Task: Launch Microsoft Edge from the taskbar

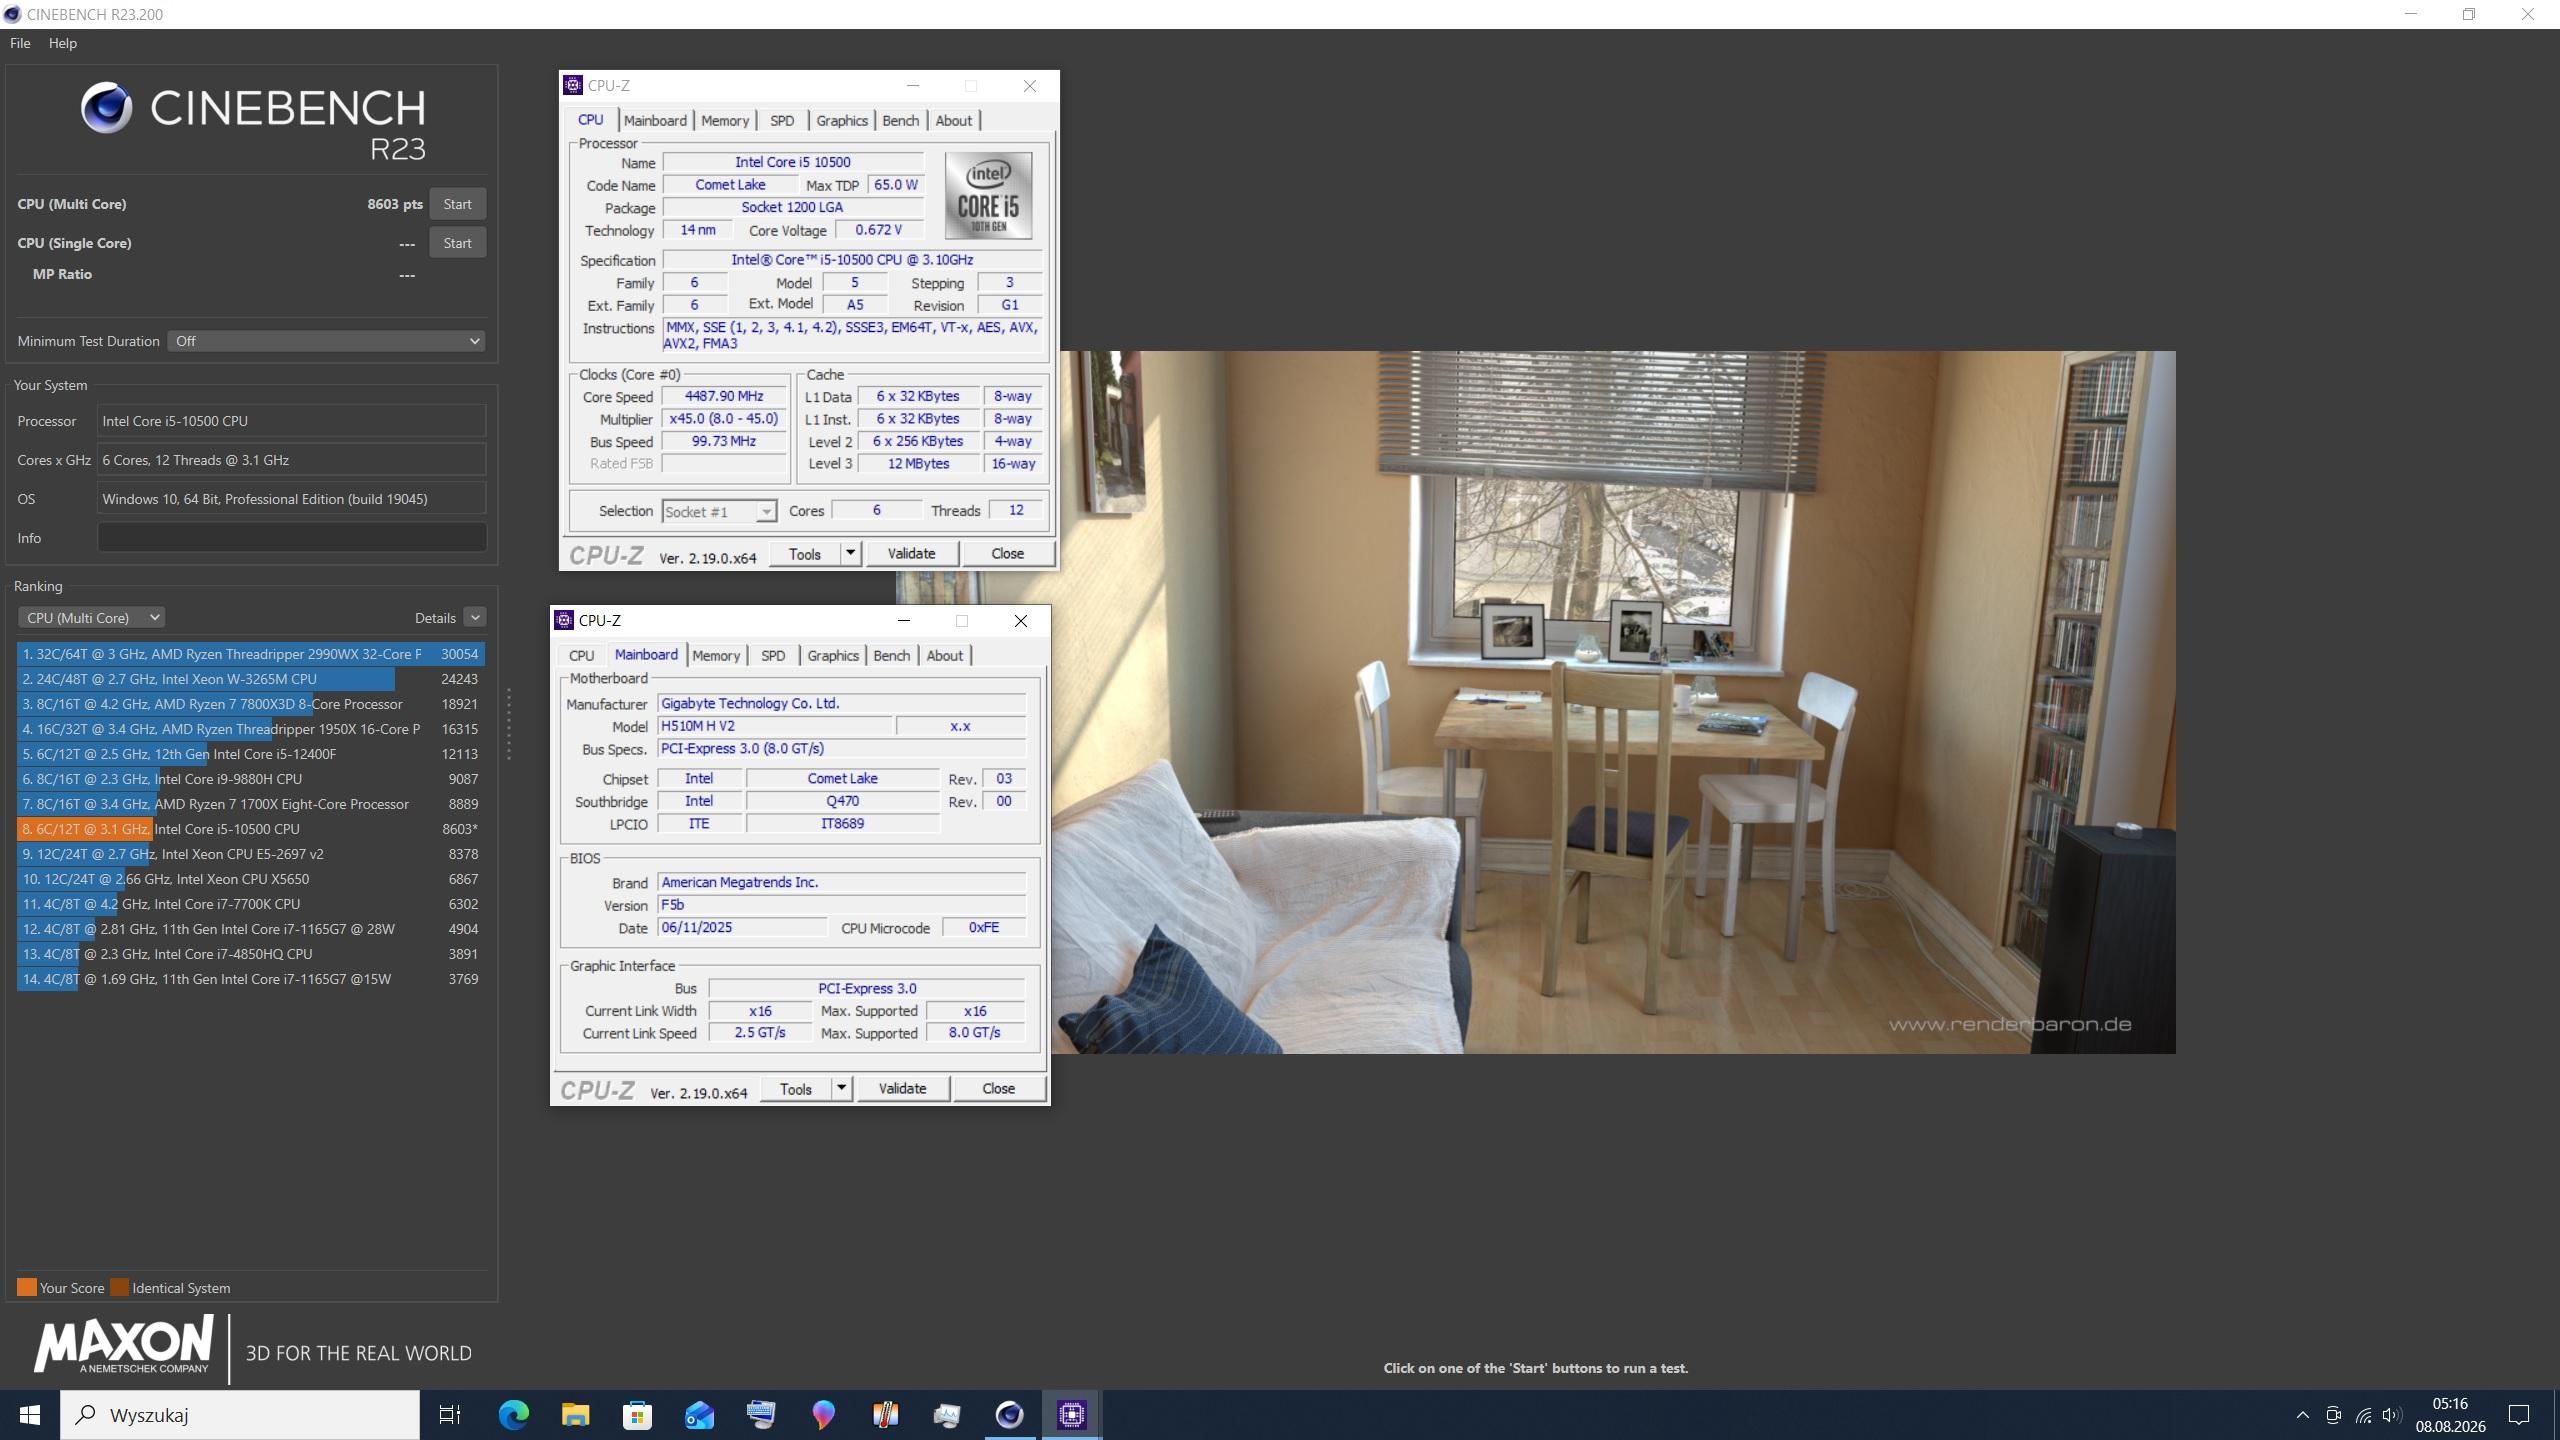Action: click(x=513, y=1415)
